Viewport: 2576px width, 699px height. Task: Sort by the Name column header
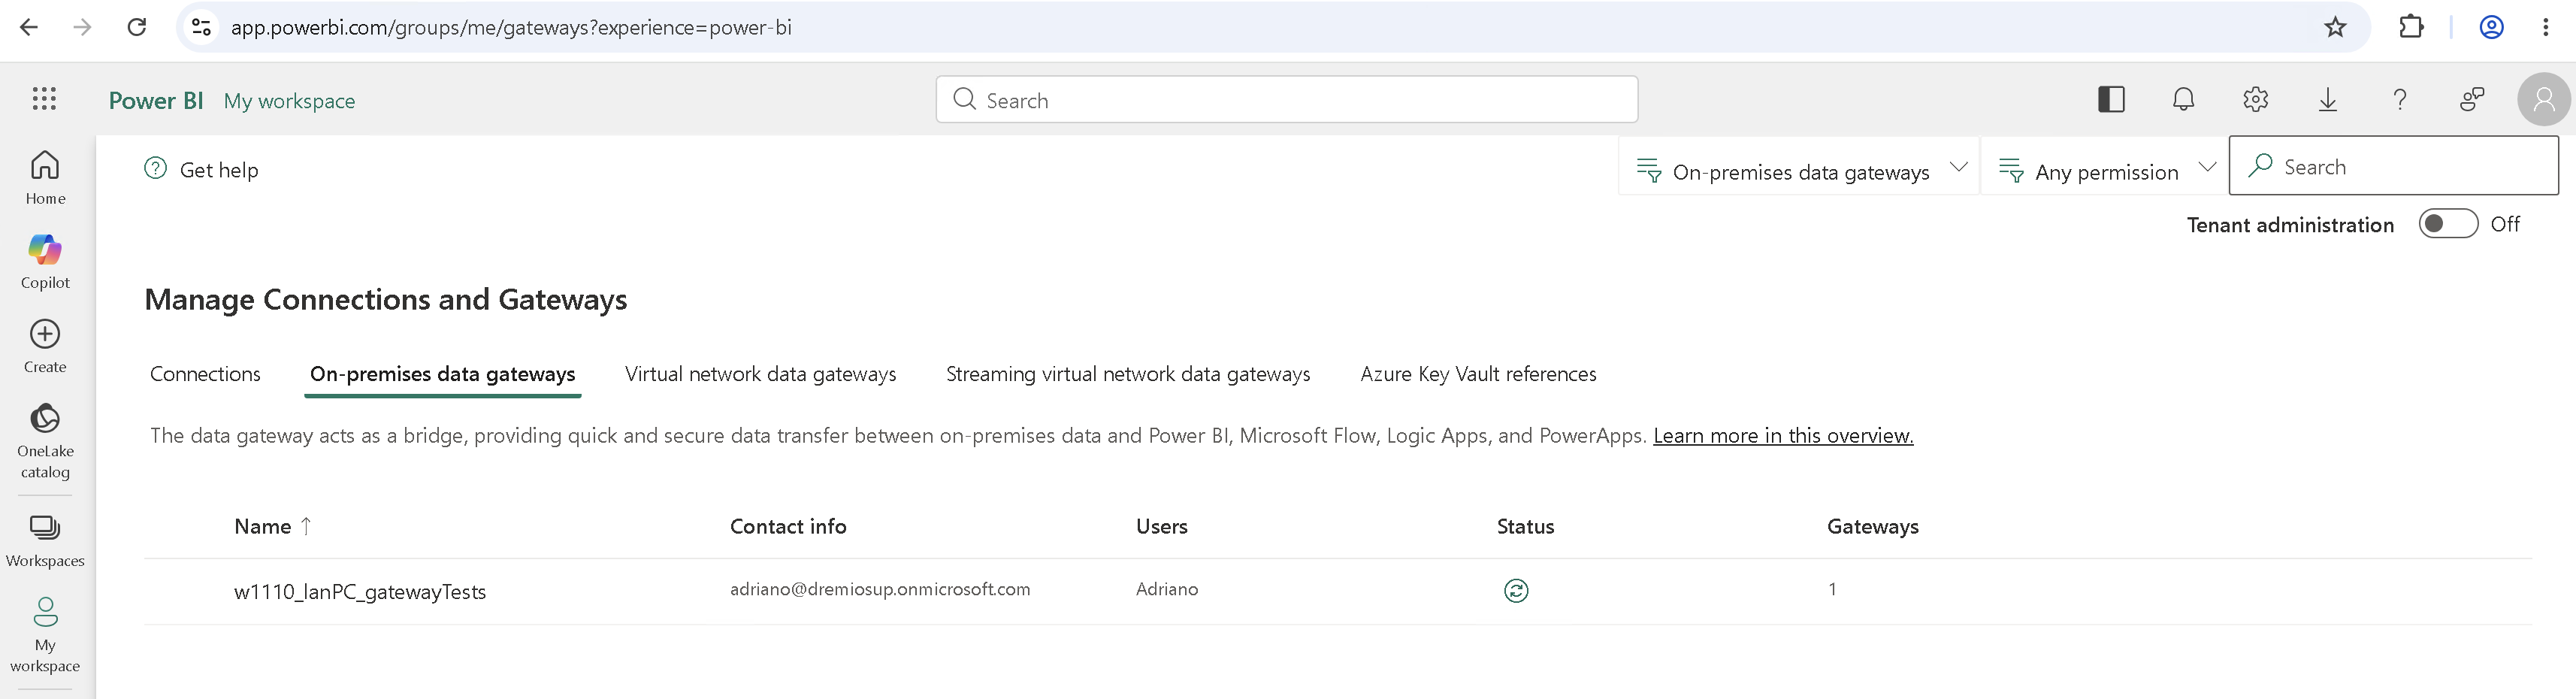pyautogui.click(x=273, y=526)
